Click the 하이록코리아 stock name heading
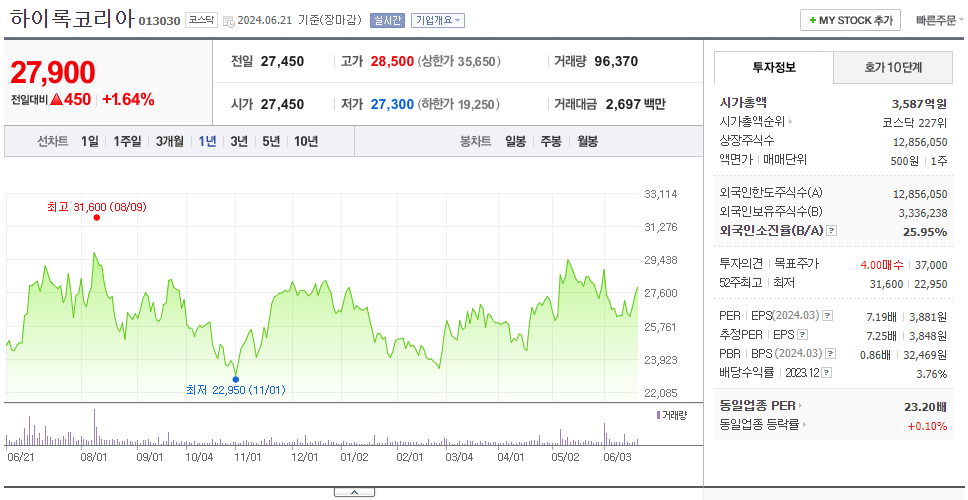 [x=72, y=19]
